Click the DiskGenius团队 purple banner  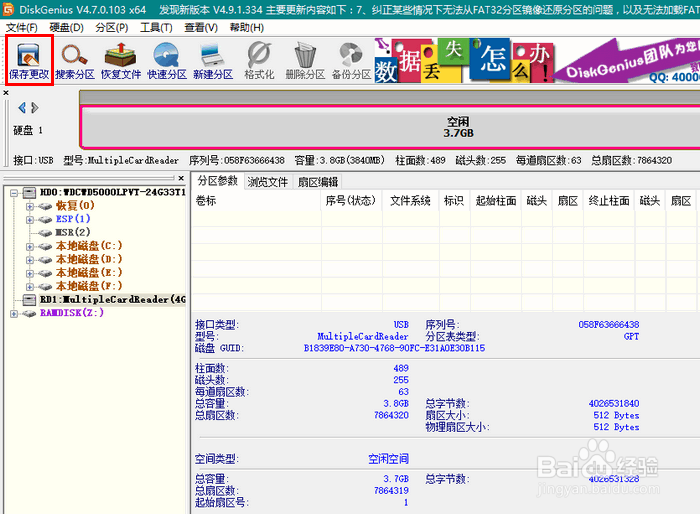click(627, 61)
